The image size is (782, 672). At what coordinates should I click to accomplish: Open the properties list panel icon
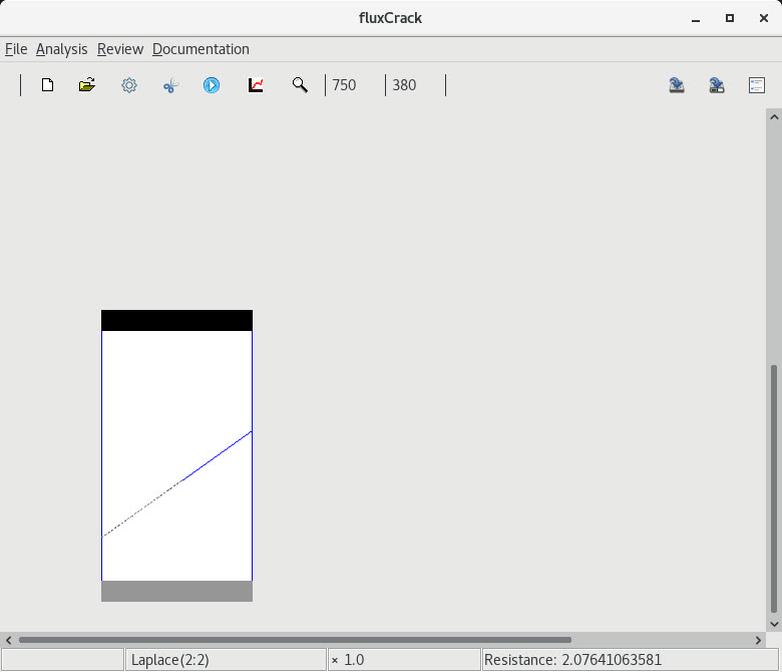coord(757,85)
